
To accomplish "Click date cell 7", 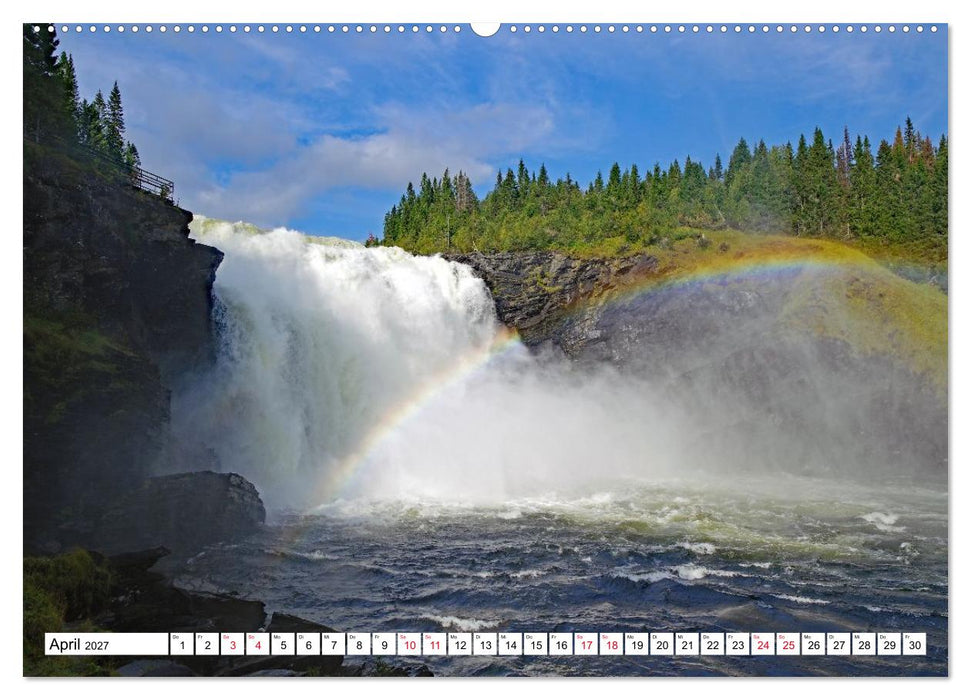I will click(333, 644).
